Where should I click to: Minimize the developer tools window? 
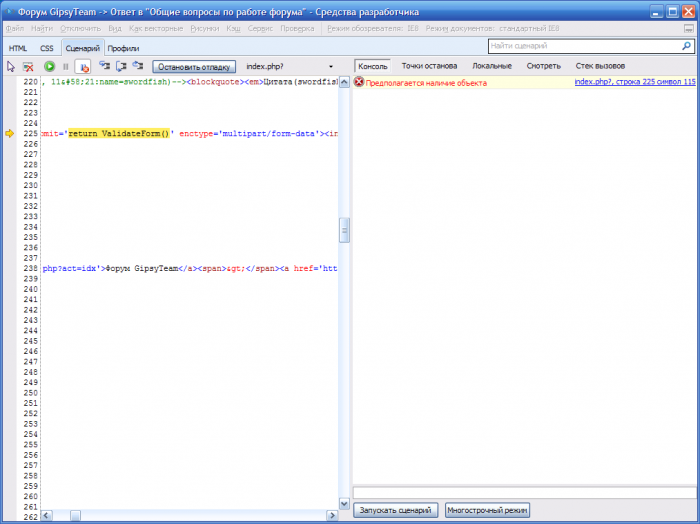(x=656, y=12)
